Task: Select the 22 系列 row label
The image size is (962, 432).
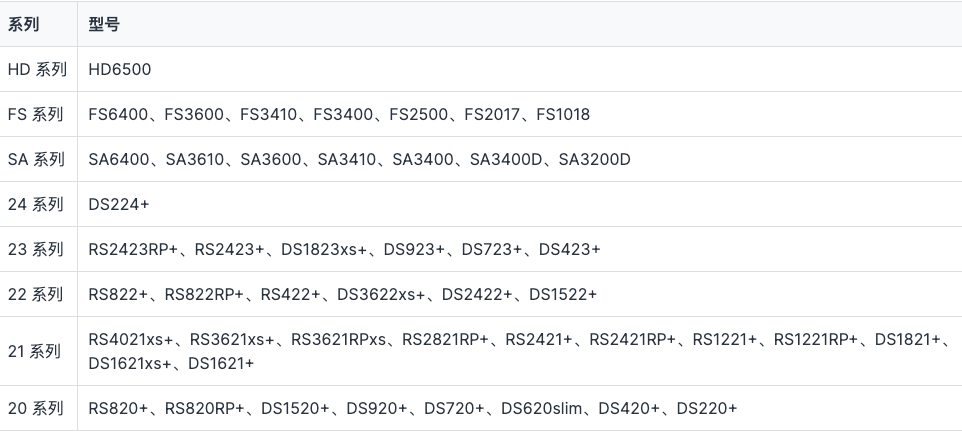Action: pyautogui.click(x=37, y=294)
